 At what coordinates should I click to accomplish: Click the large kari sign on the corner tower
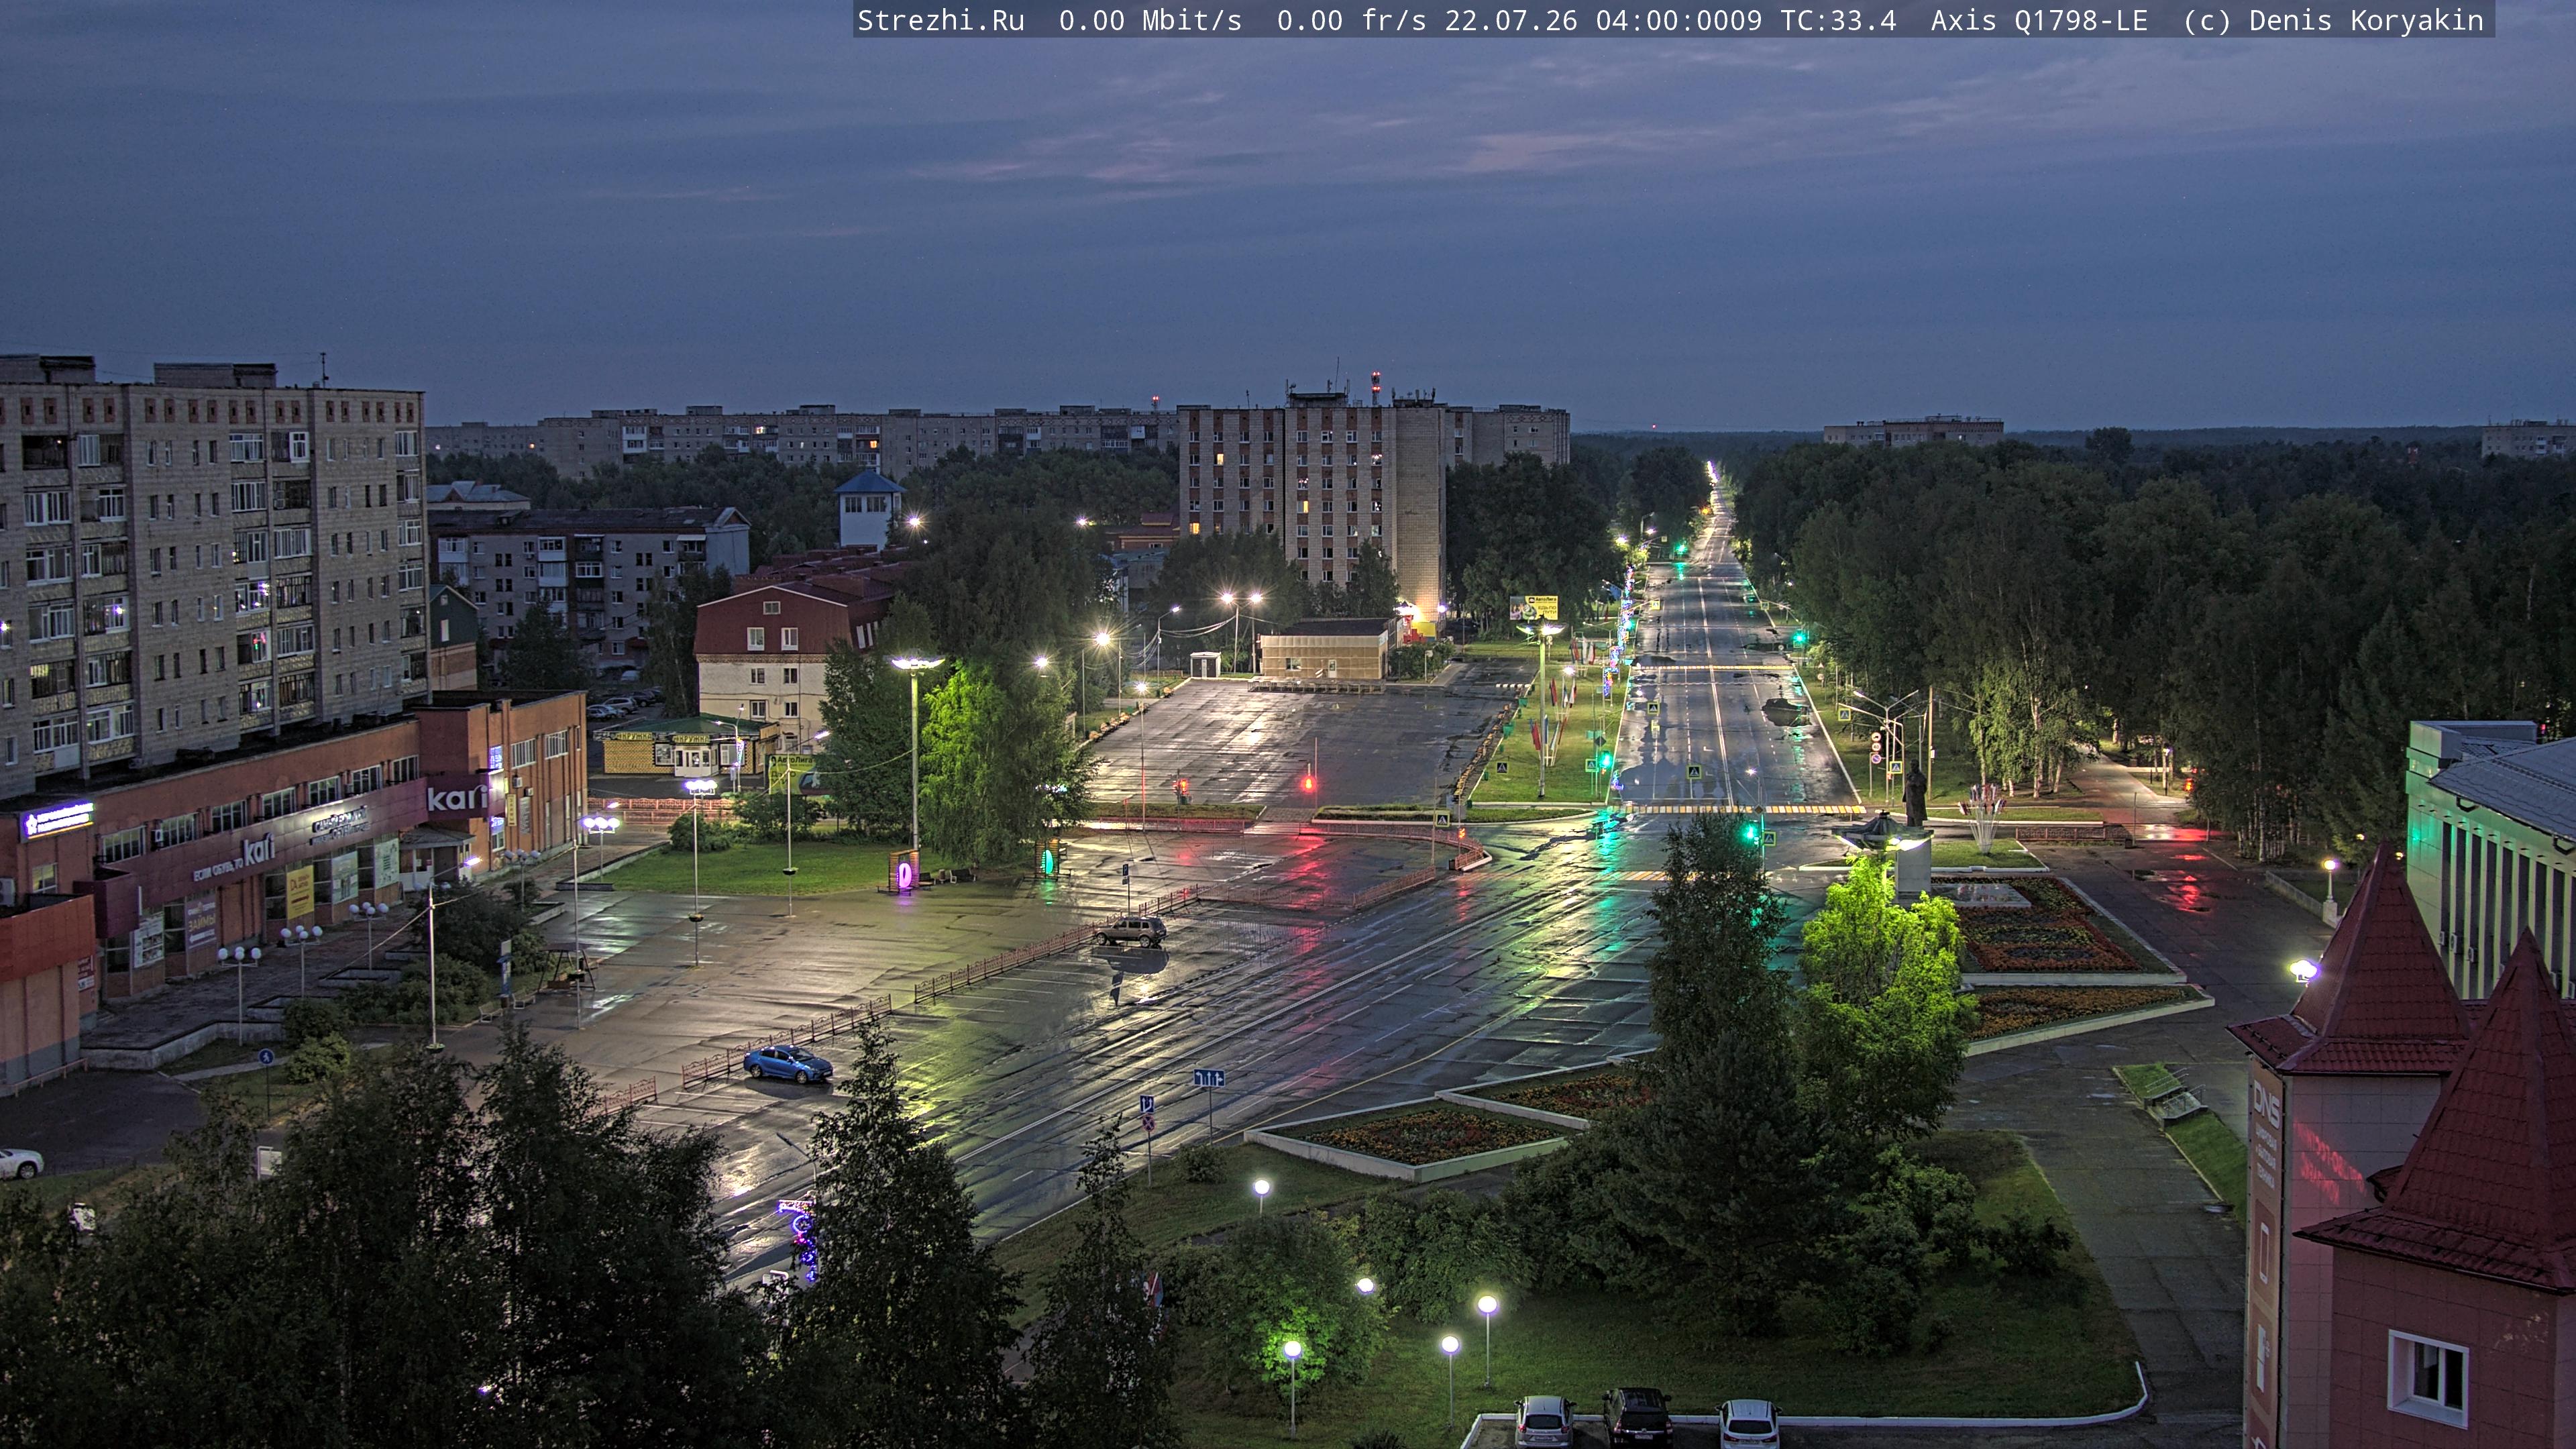(x=457, y=797)
